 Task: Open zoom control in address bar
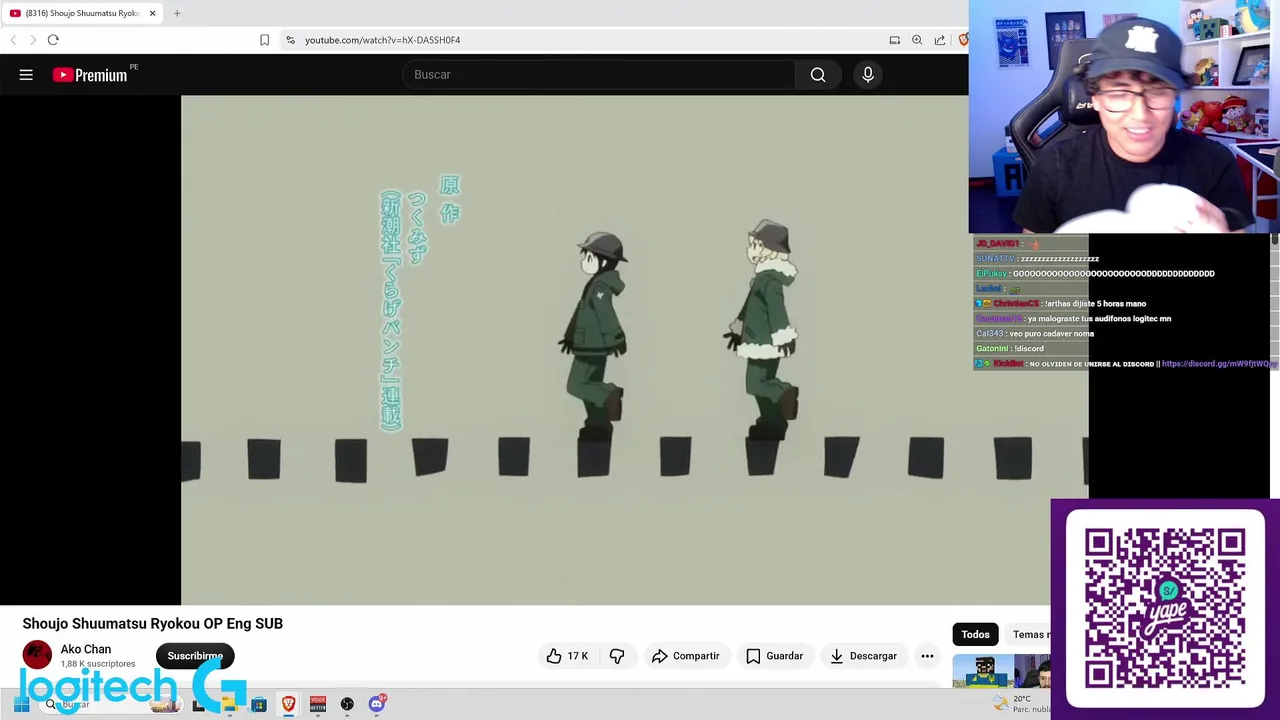tap(917, 40)
